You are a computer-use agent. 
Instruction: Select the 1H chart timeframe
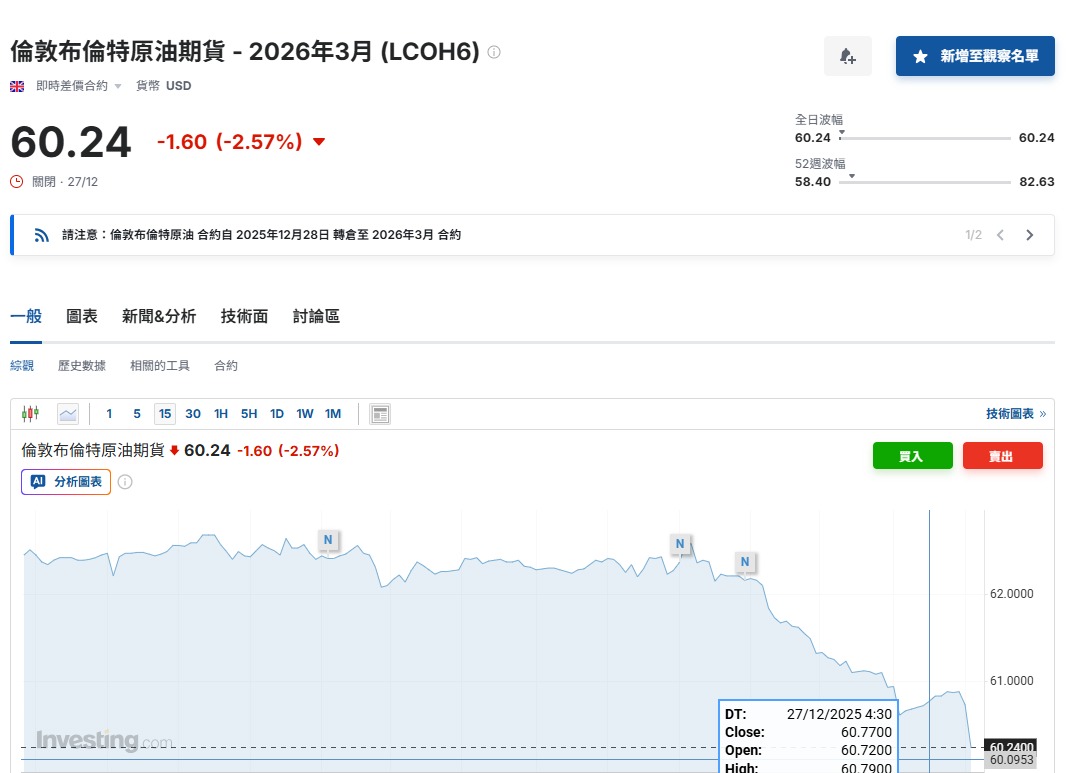(221, 413)
